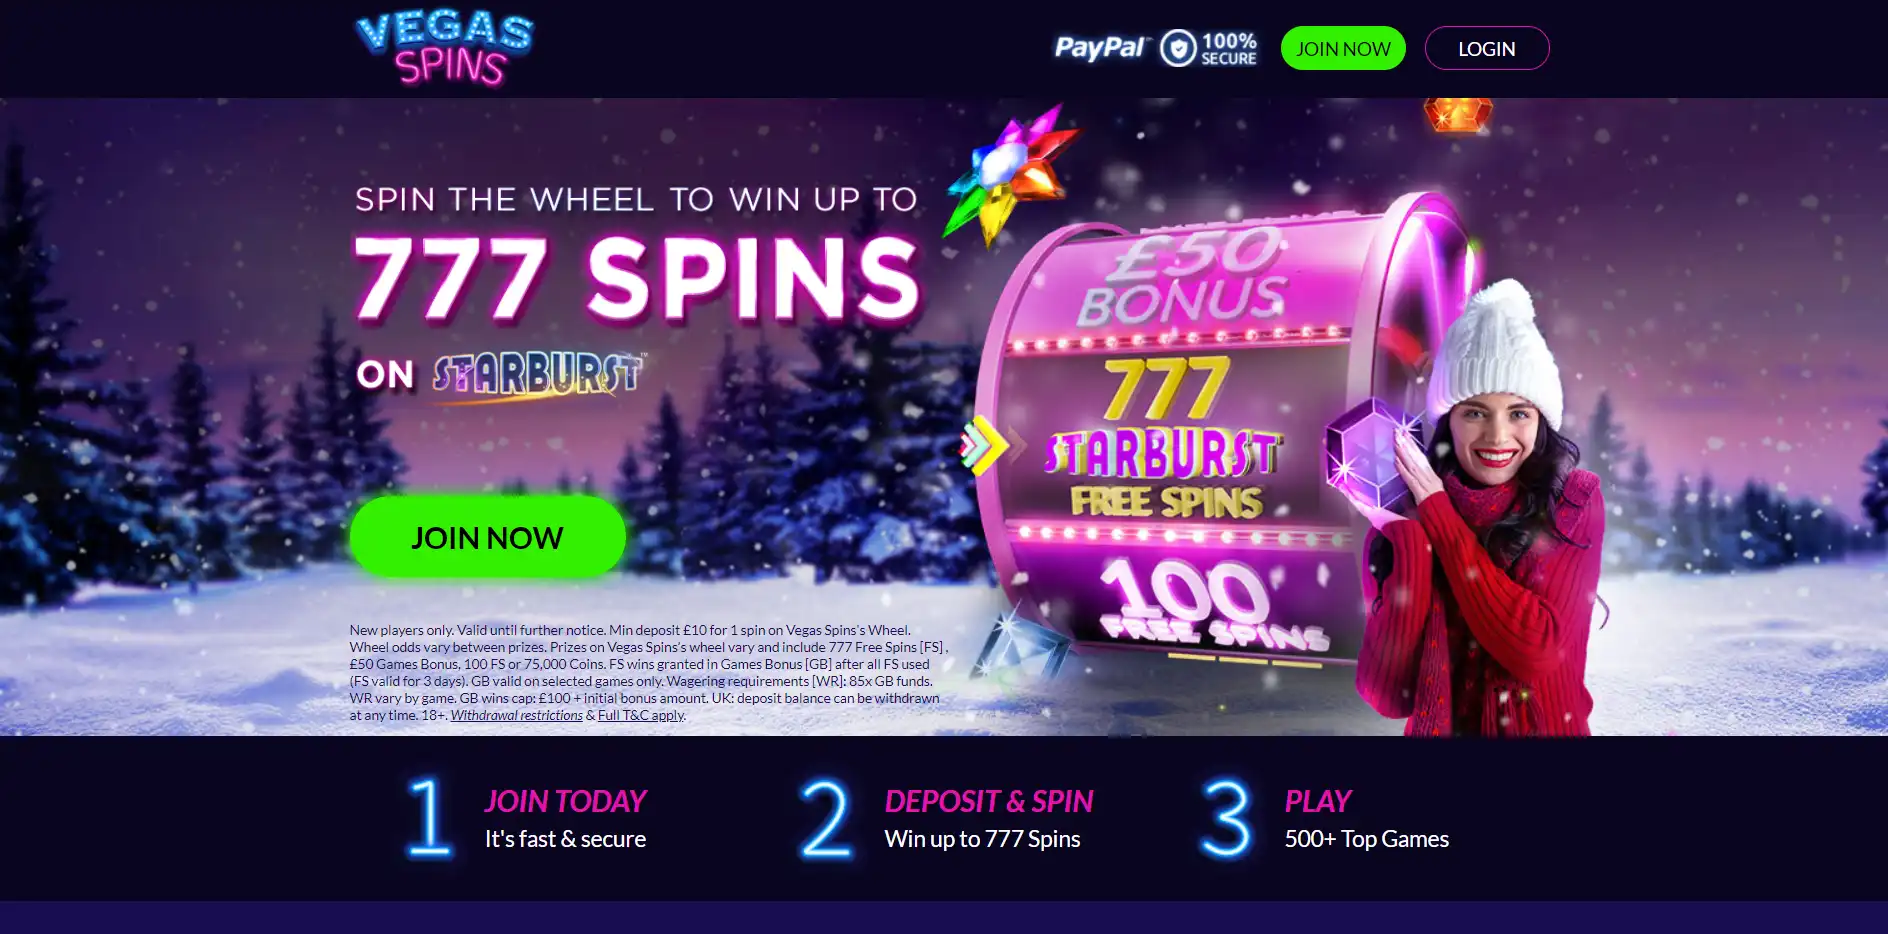Click the neon number 3 step icon
1888x934 pixels.
1226,819
